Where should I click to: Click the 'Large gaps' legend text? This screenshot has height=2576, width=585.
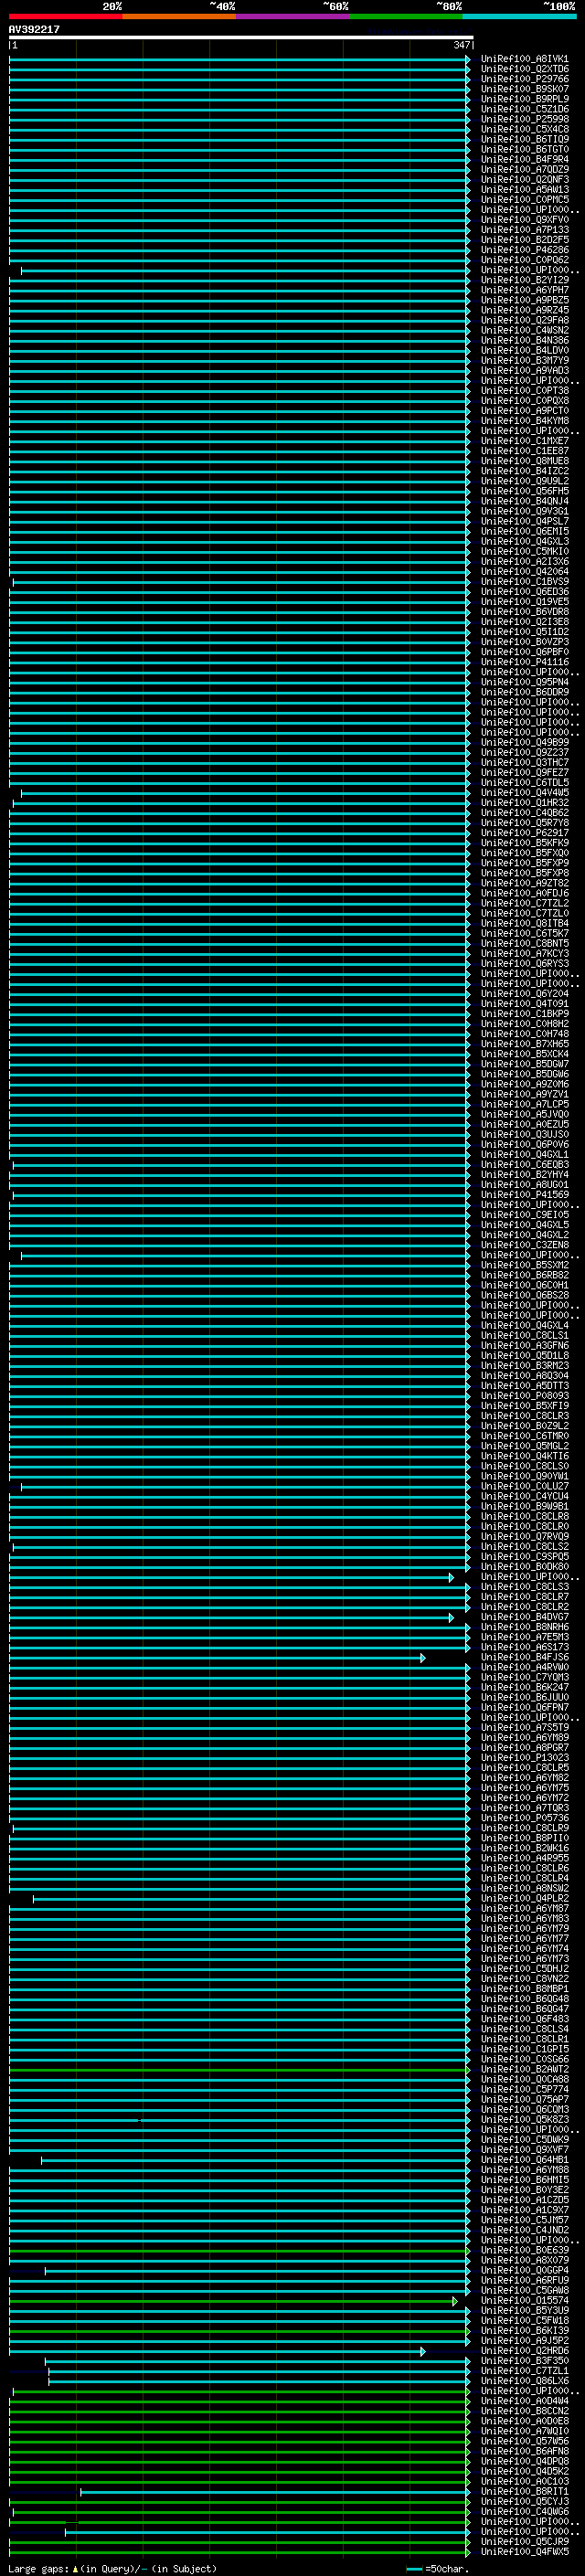(38, 2569)
